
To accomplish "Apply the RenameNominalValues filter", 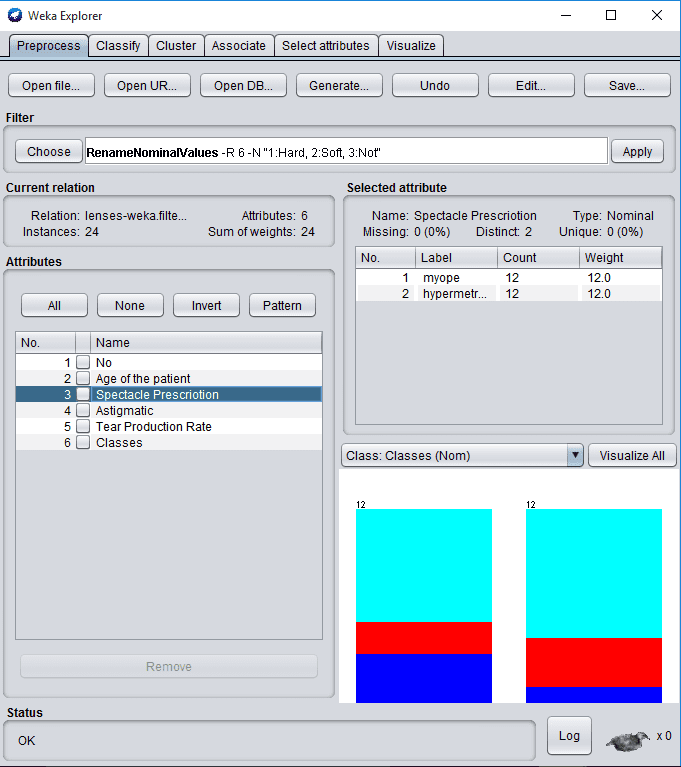I will pos(637,152).
